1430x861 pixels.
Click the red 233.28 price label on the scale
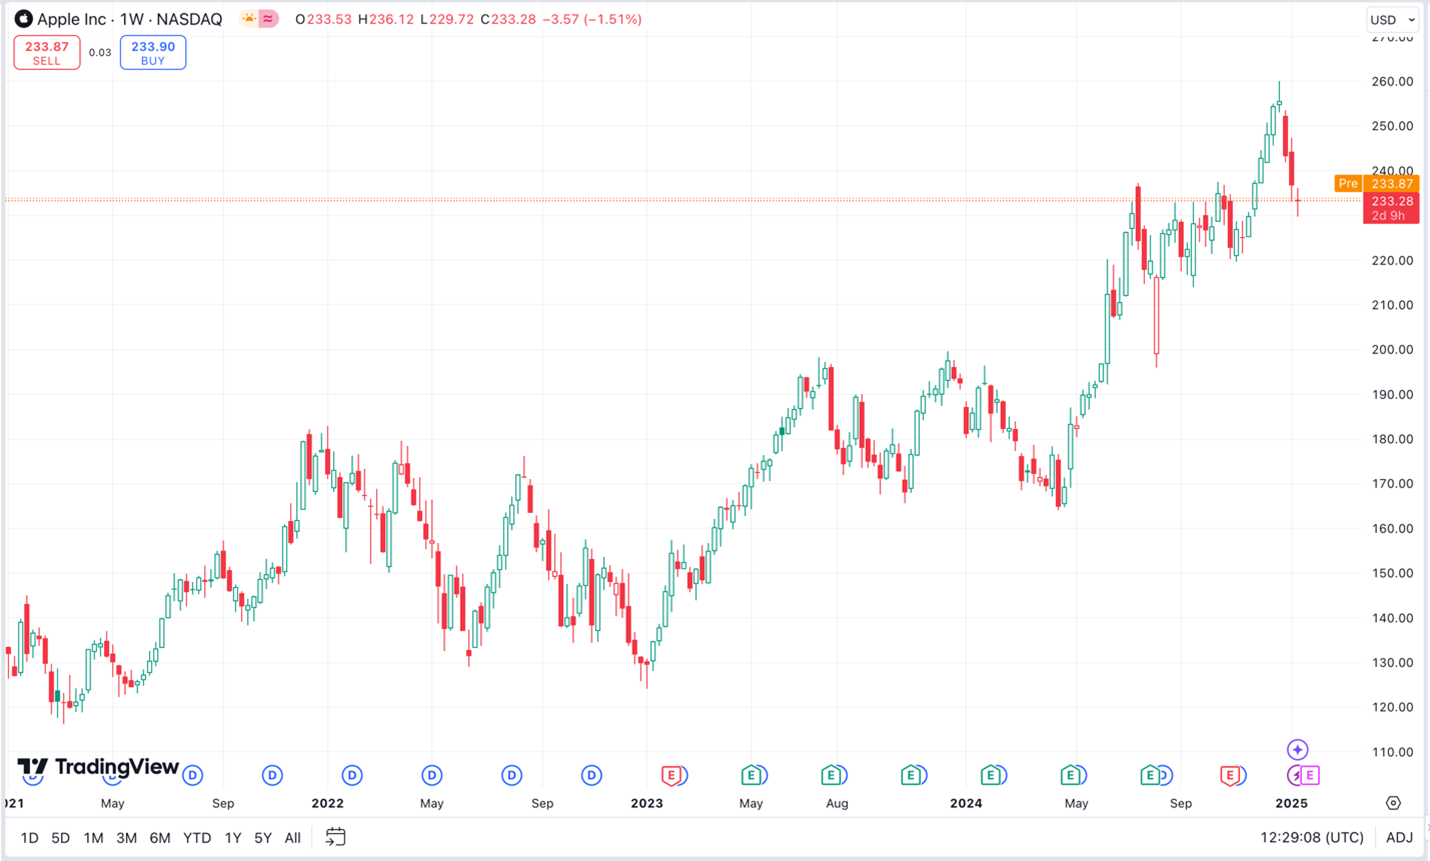pyautogui.click(x=1390, y=202)
